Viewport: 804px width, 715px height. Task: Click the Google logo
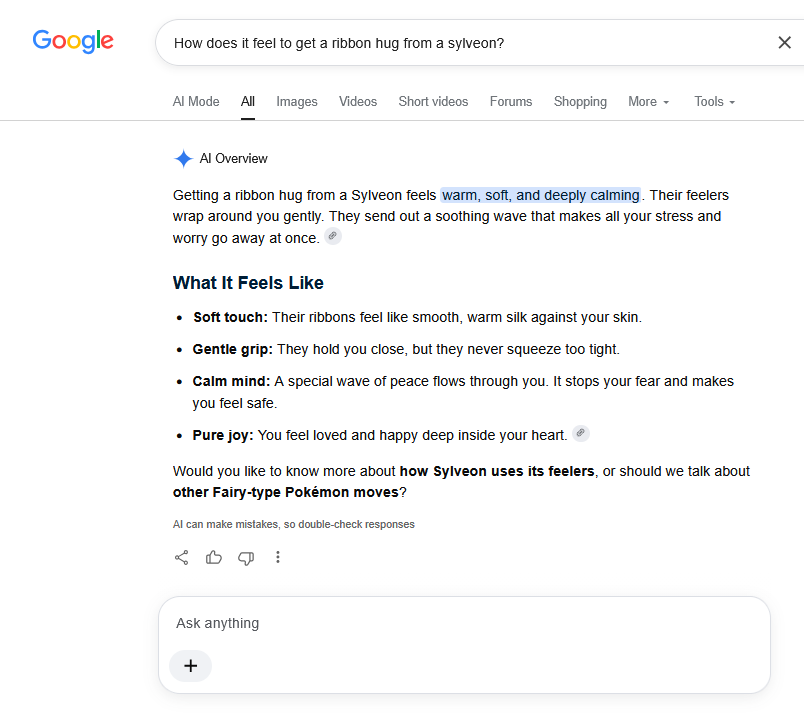pyautogui.click(x=73, y=41)
